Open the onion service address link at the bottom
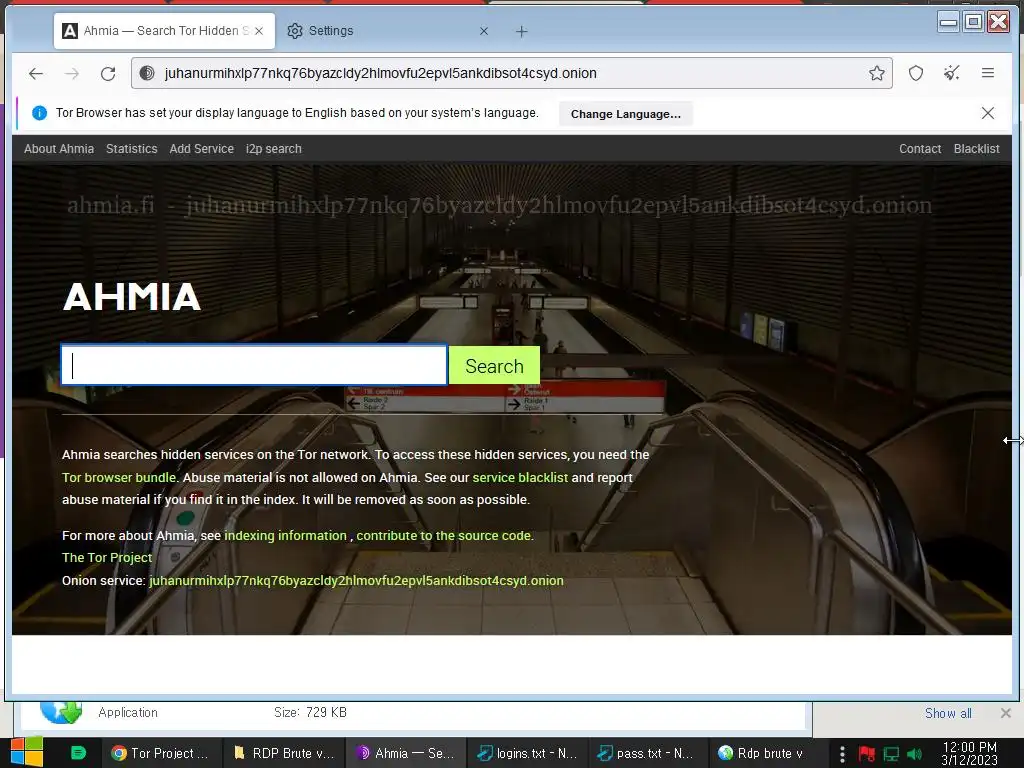 pos(356,581)
